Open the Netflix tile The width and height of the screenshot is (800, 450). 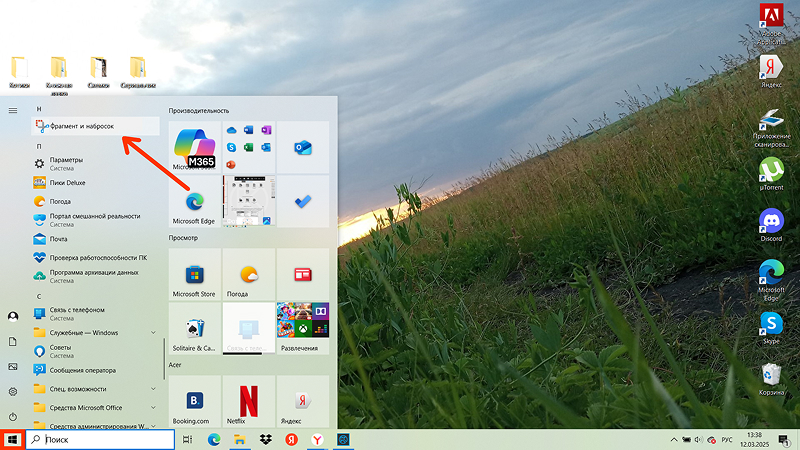[x=248, y=402]
